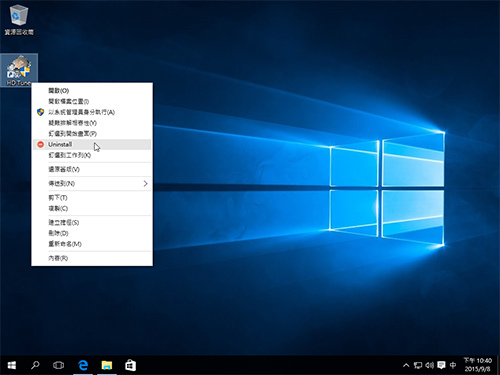Switch input method via 中 indicator

[453, 365]
